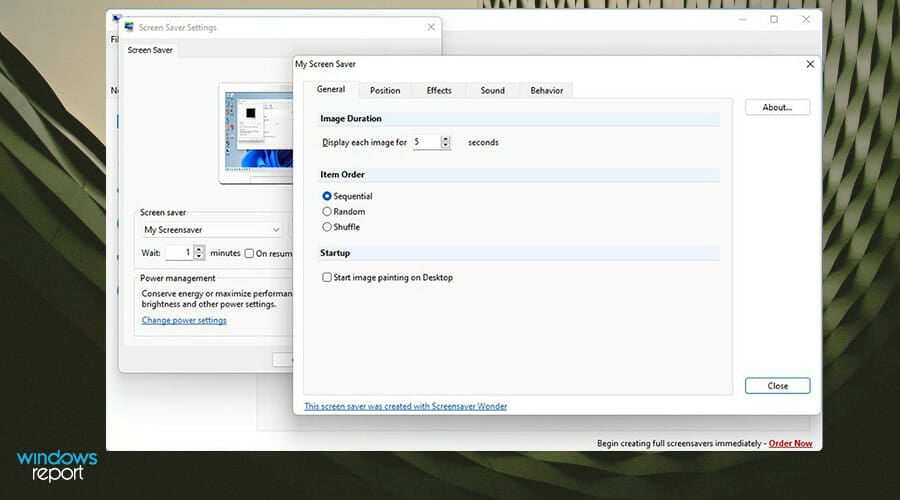Screen dimensions: 900x500
Task: Select the Shuffle item order option
Action: pos(327,227)
